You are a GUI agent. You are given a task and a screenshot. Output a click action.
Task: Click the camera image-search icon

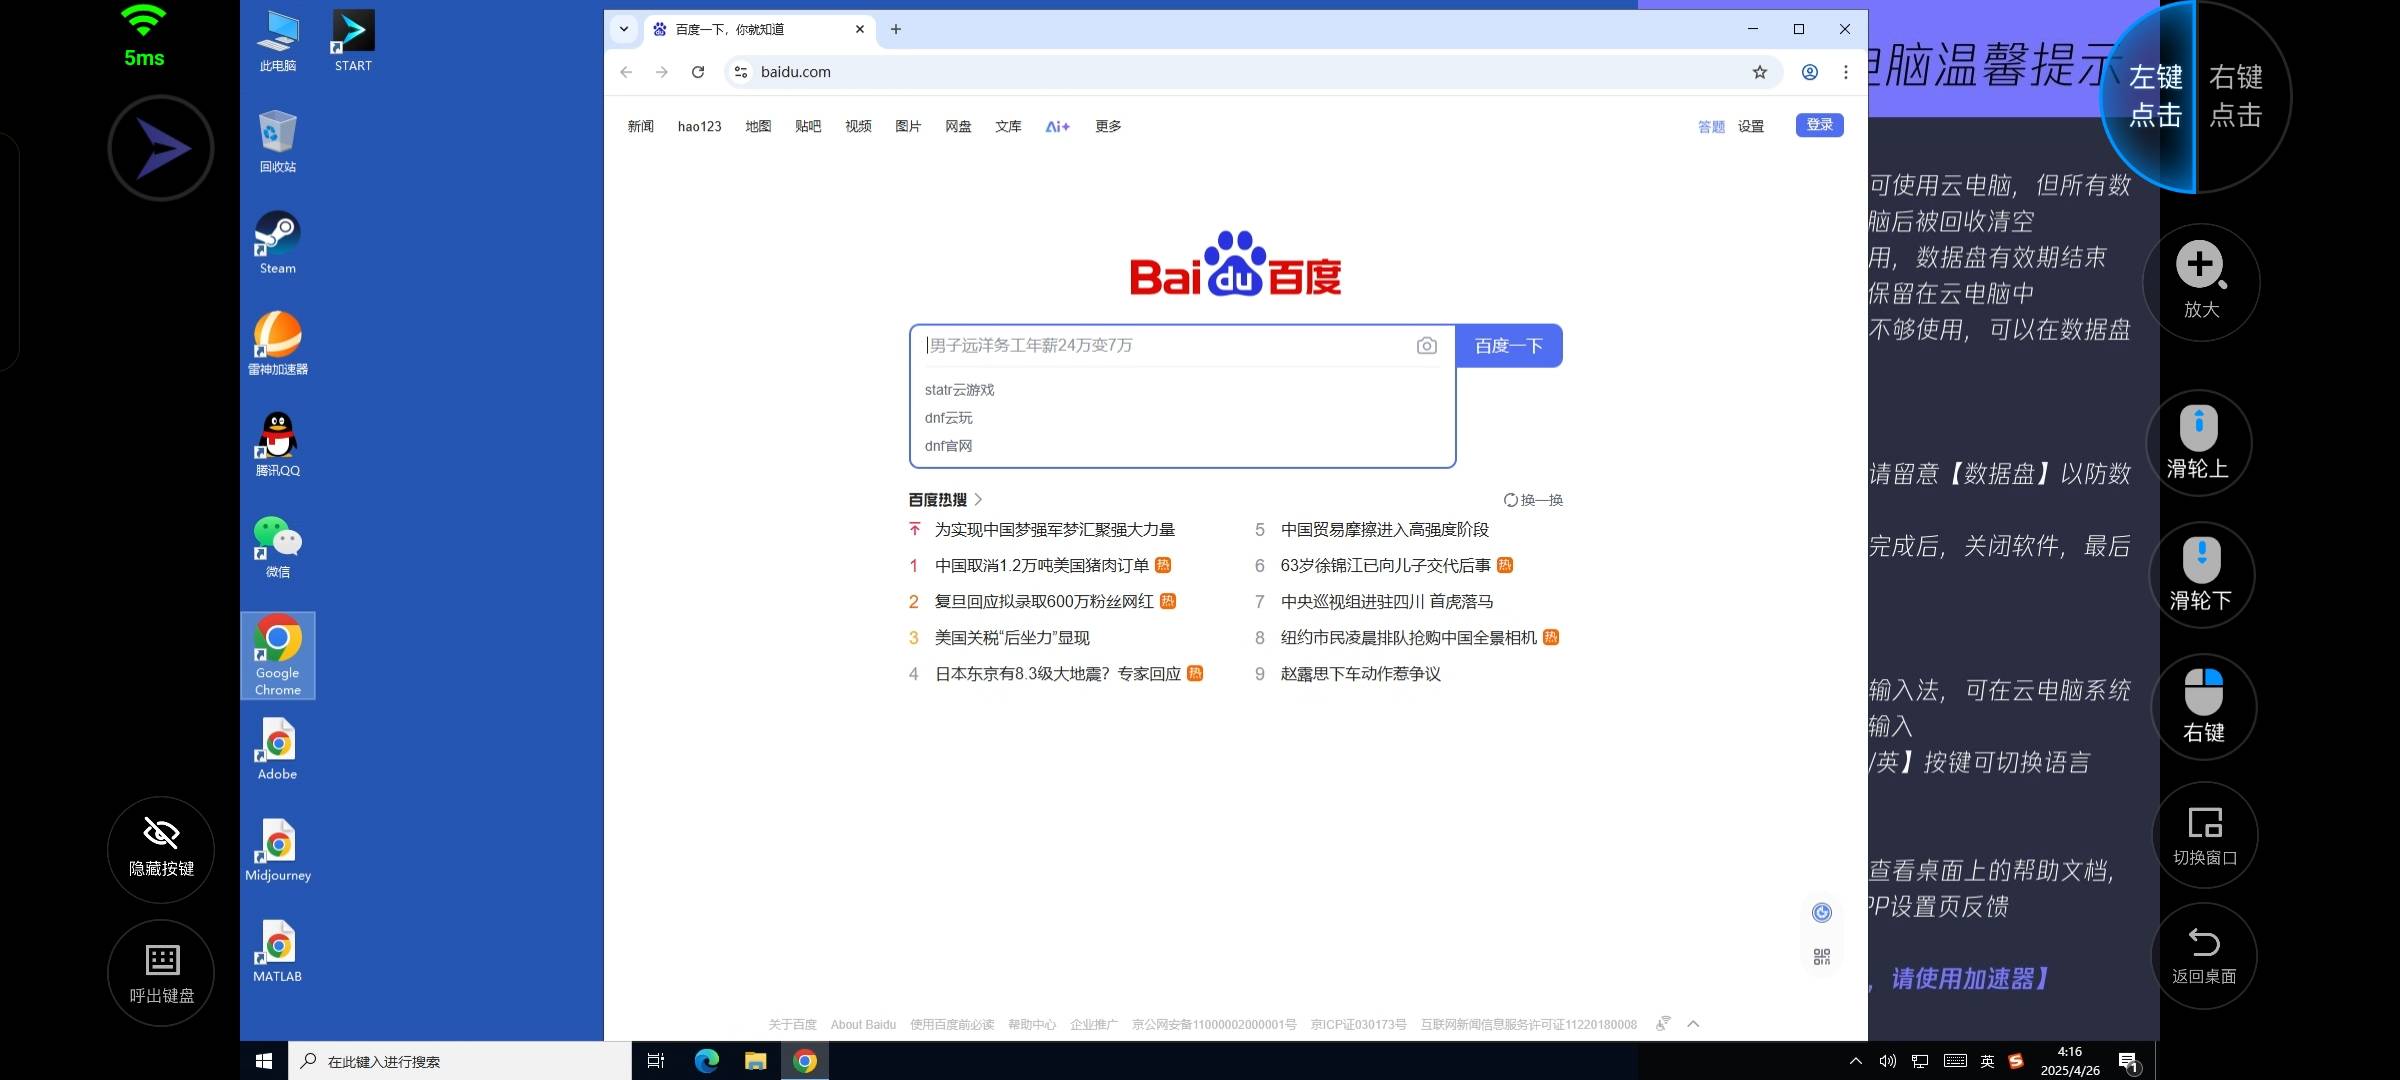1426,346
